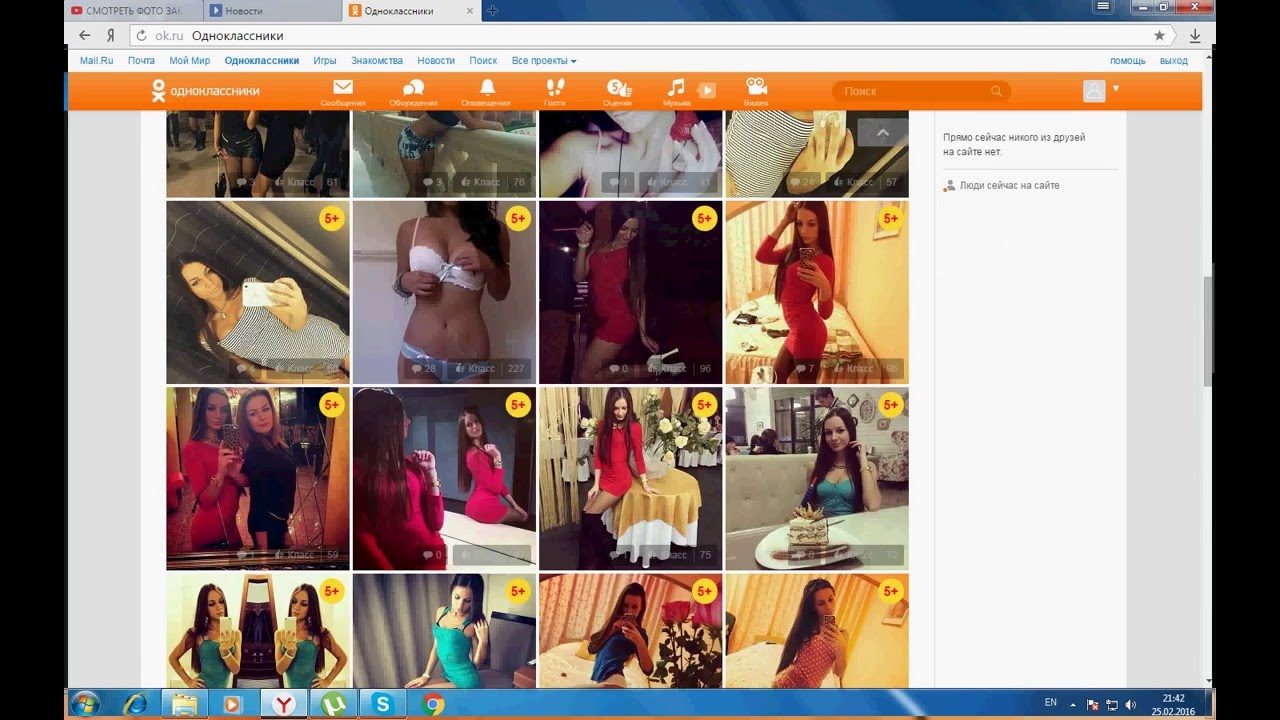Open the Обсуждения chat bubbles icon
The image size is (1280, 720).
pos(413,87)
